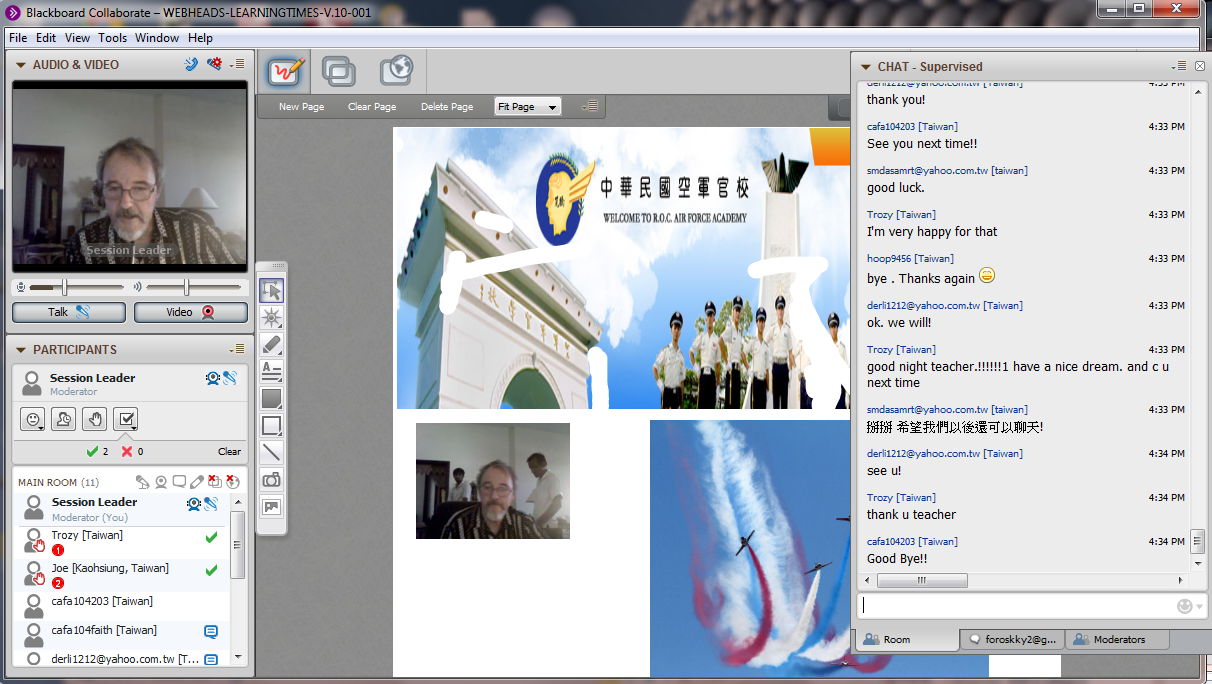Raise hand using the hand icon

tap(94, 419)
